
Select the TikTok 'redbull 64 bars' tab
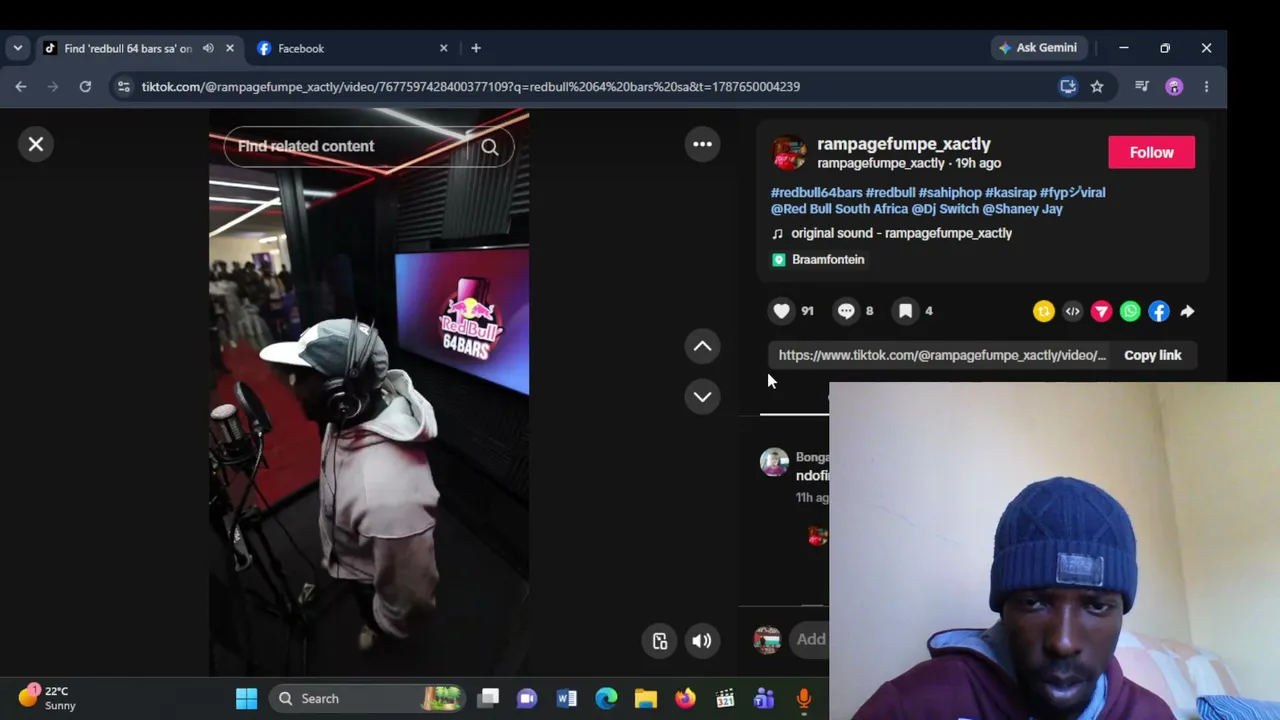click(128, 48)
